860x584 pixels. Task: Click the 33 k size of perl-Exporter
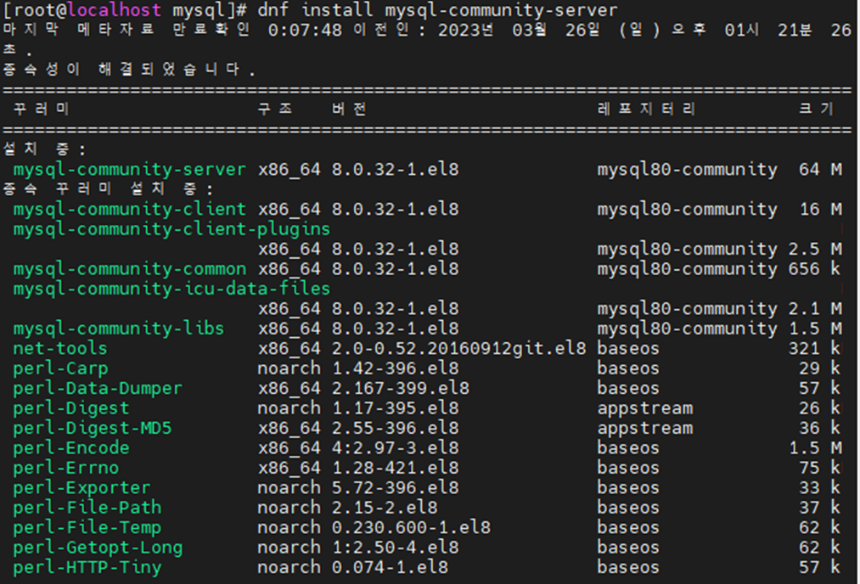[x=821, y=488]
